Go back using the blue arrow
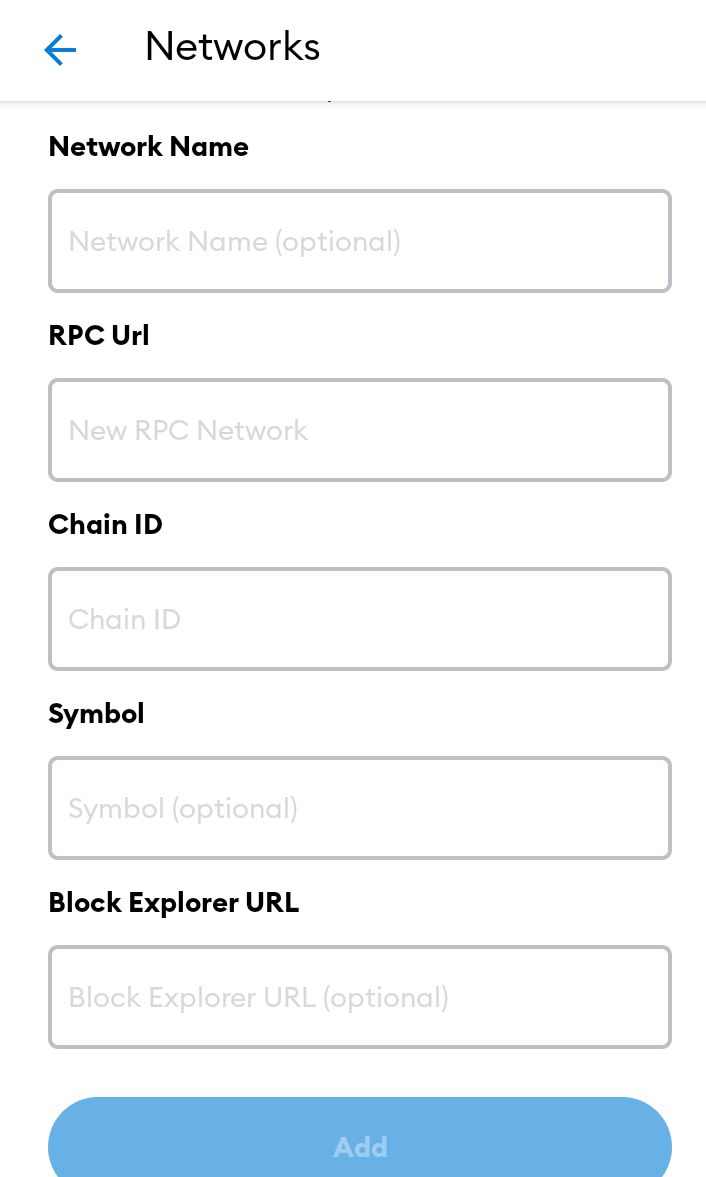Image resolution: width=706 pixels, height=1177 pixels. [60, 50]
